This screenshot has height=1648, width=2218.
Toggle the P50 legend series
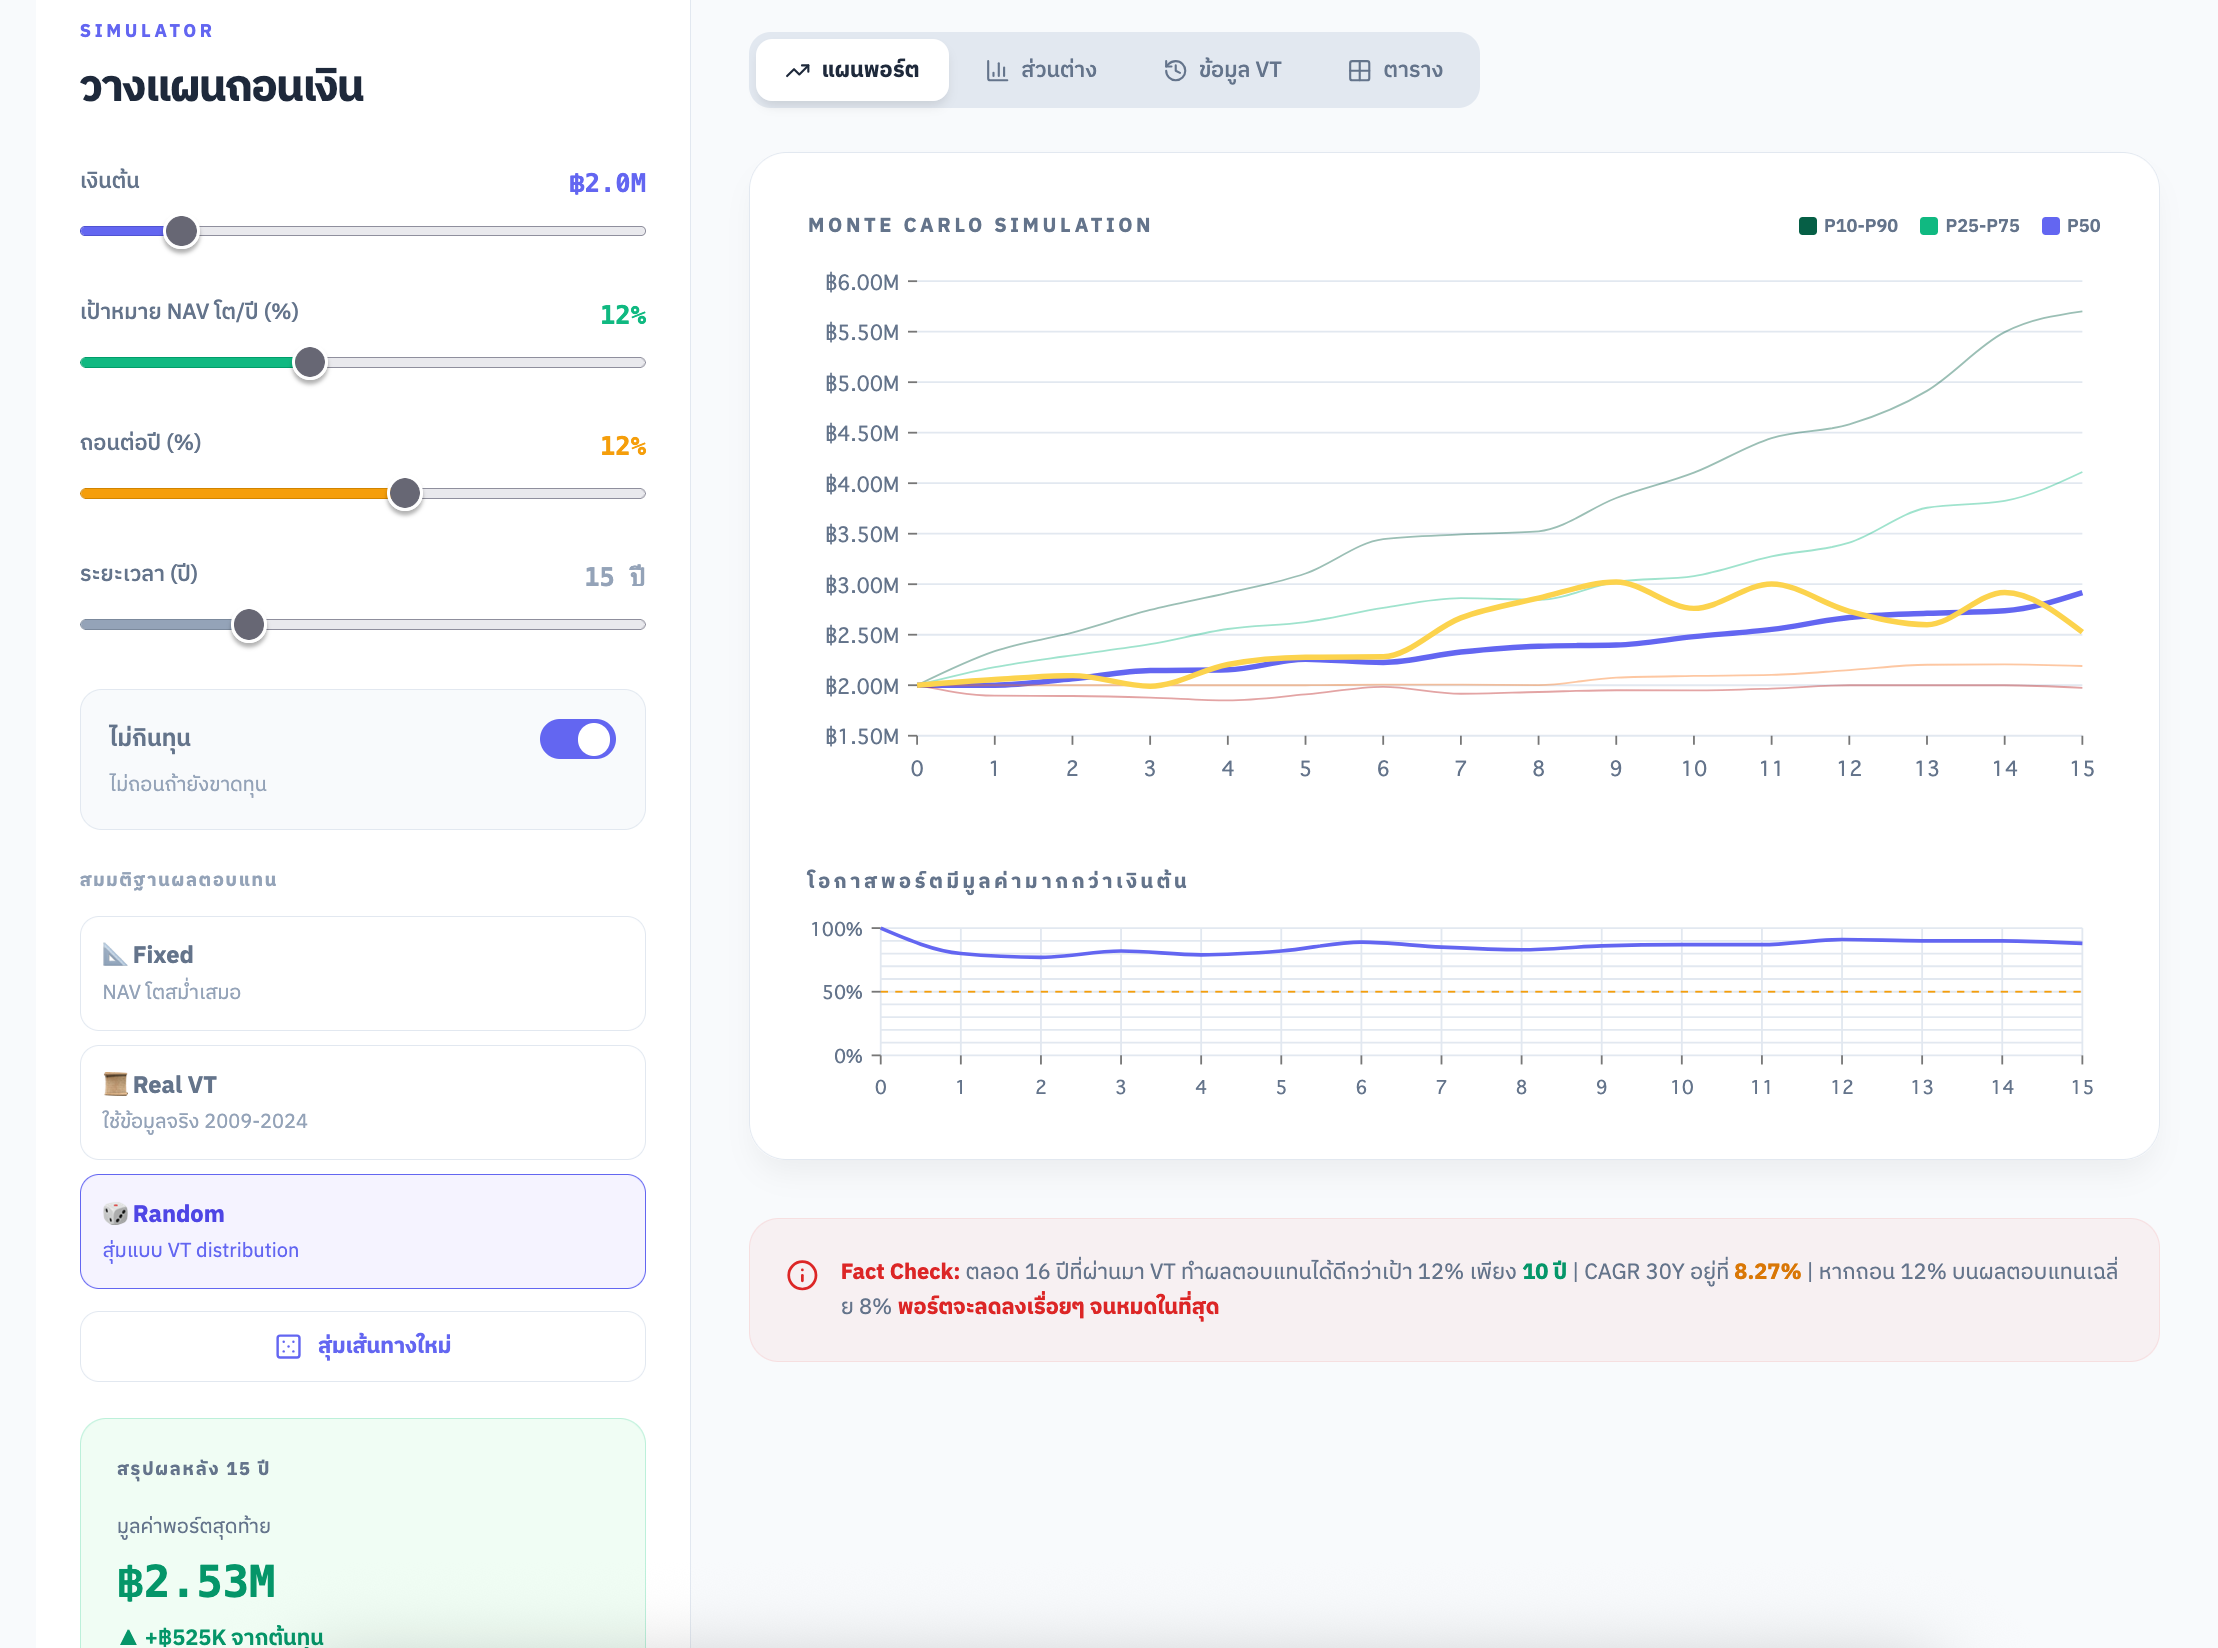click(x=2071, y=226)
